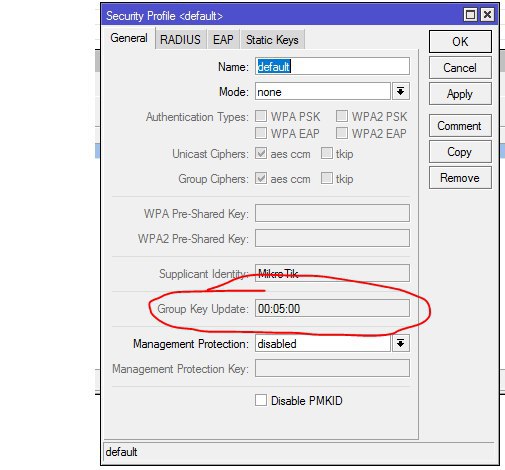The width and height of the screenshot is (505, 470).
Task: Click the Name input field
Action: [x=332, y=66]
